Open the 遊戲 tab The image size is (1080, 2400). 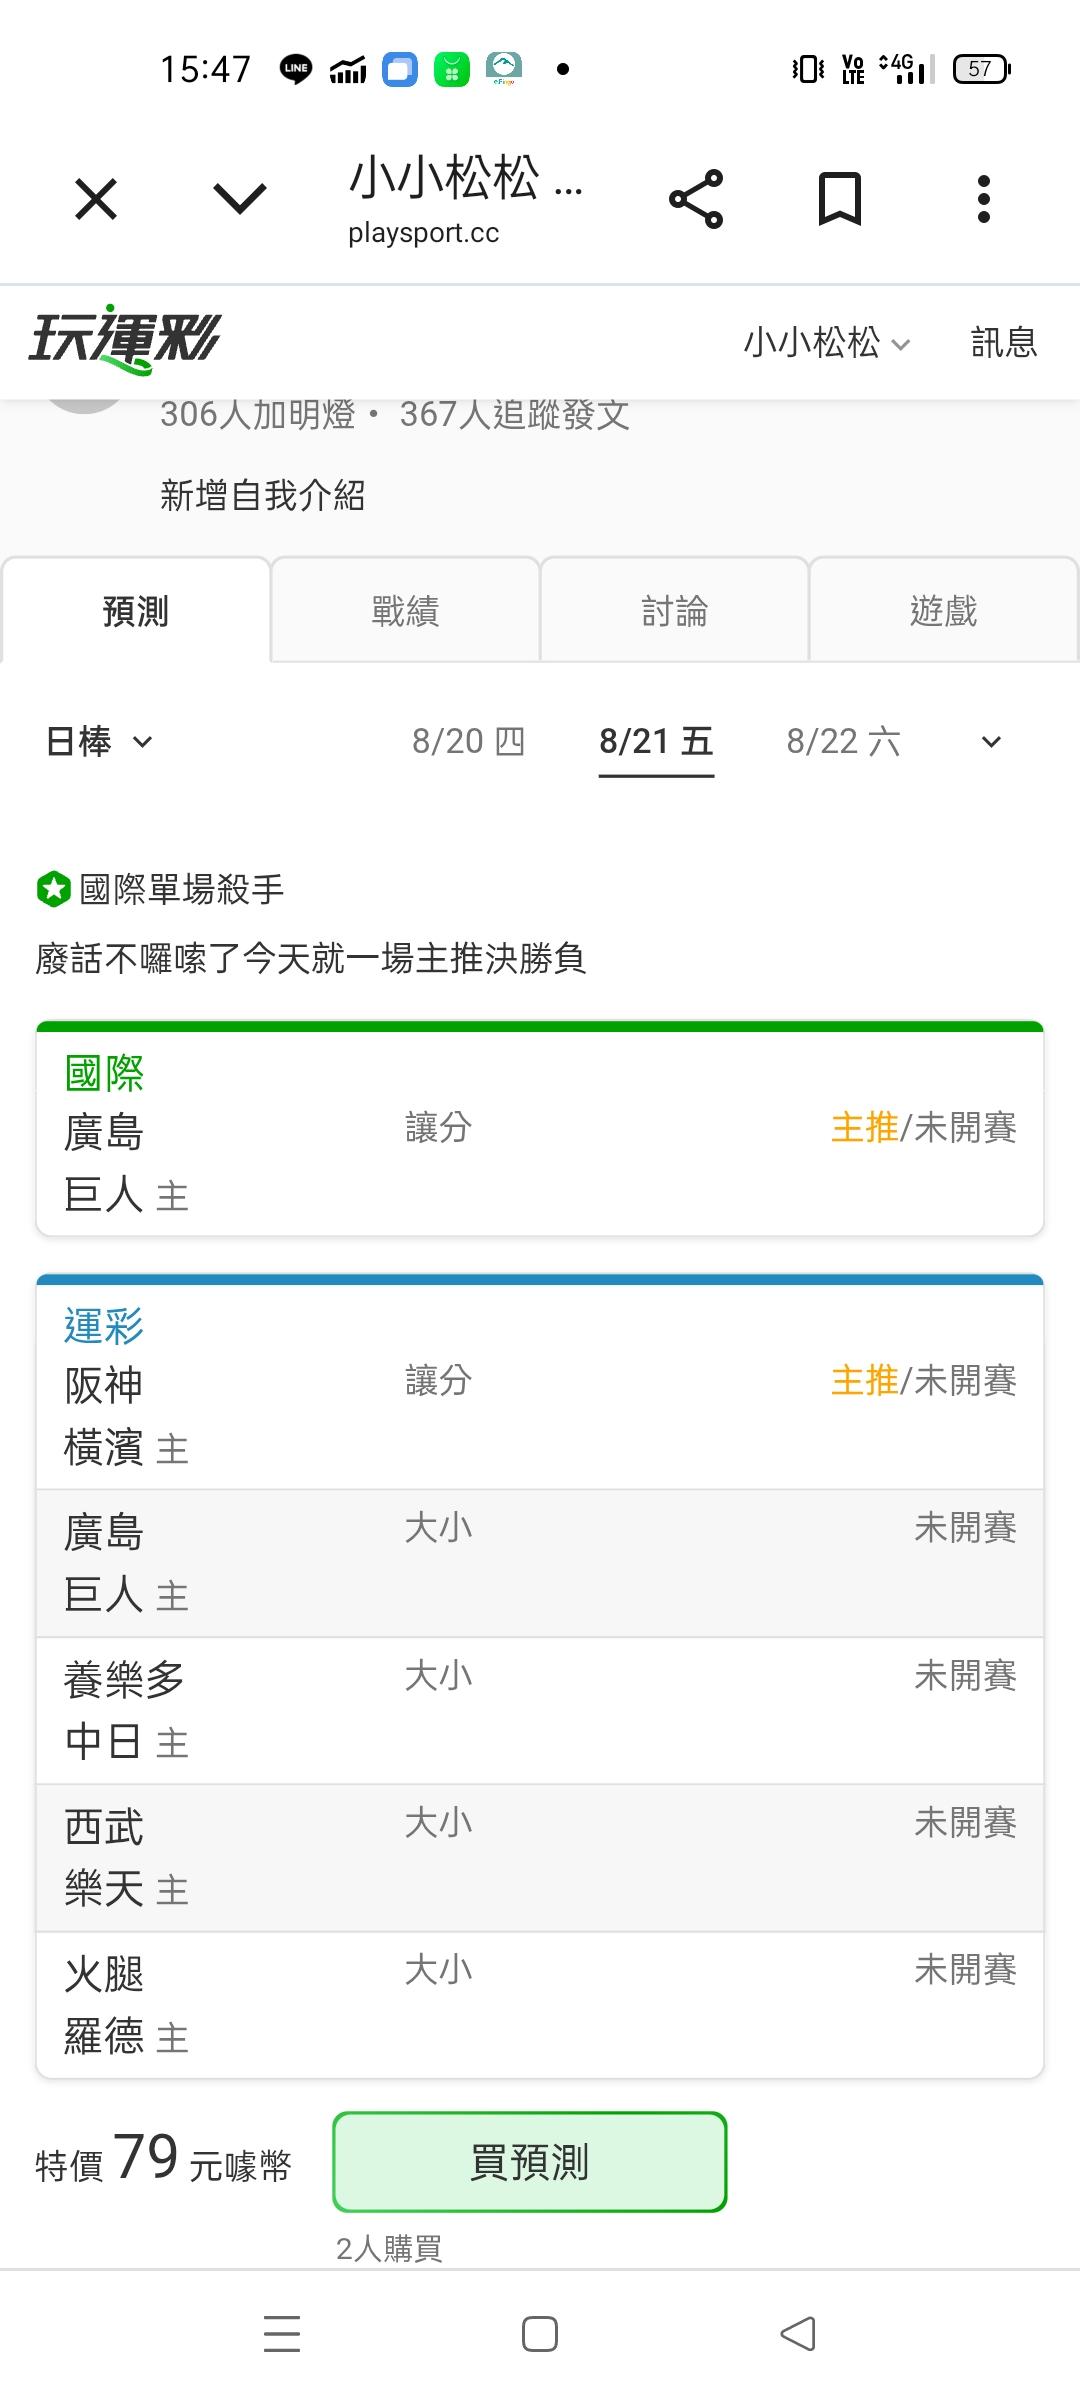pyautogui.click(x=943, y=610)
